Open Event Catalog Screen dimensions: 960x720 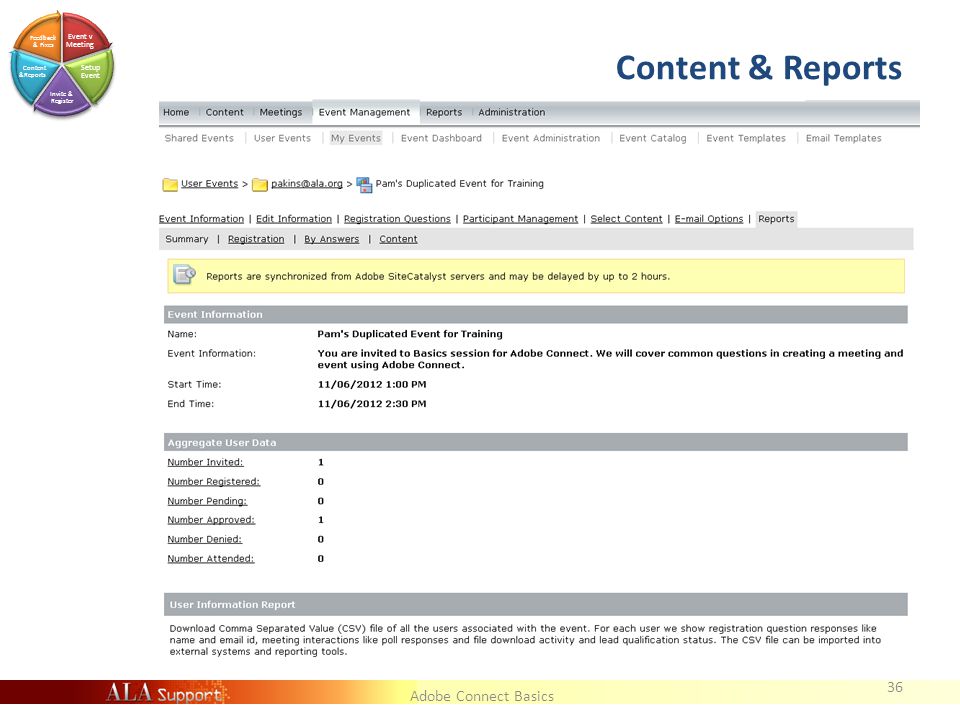(653, 138)
